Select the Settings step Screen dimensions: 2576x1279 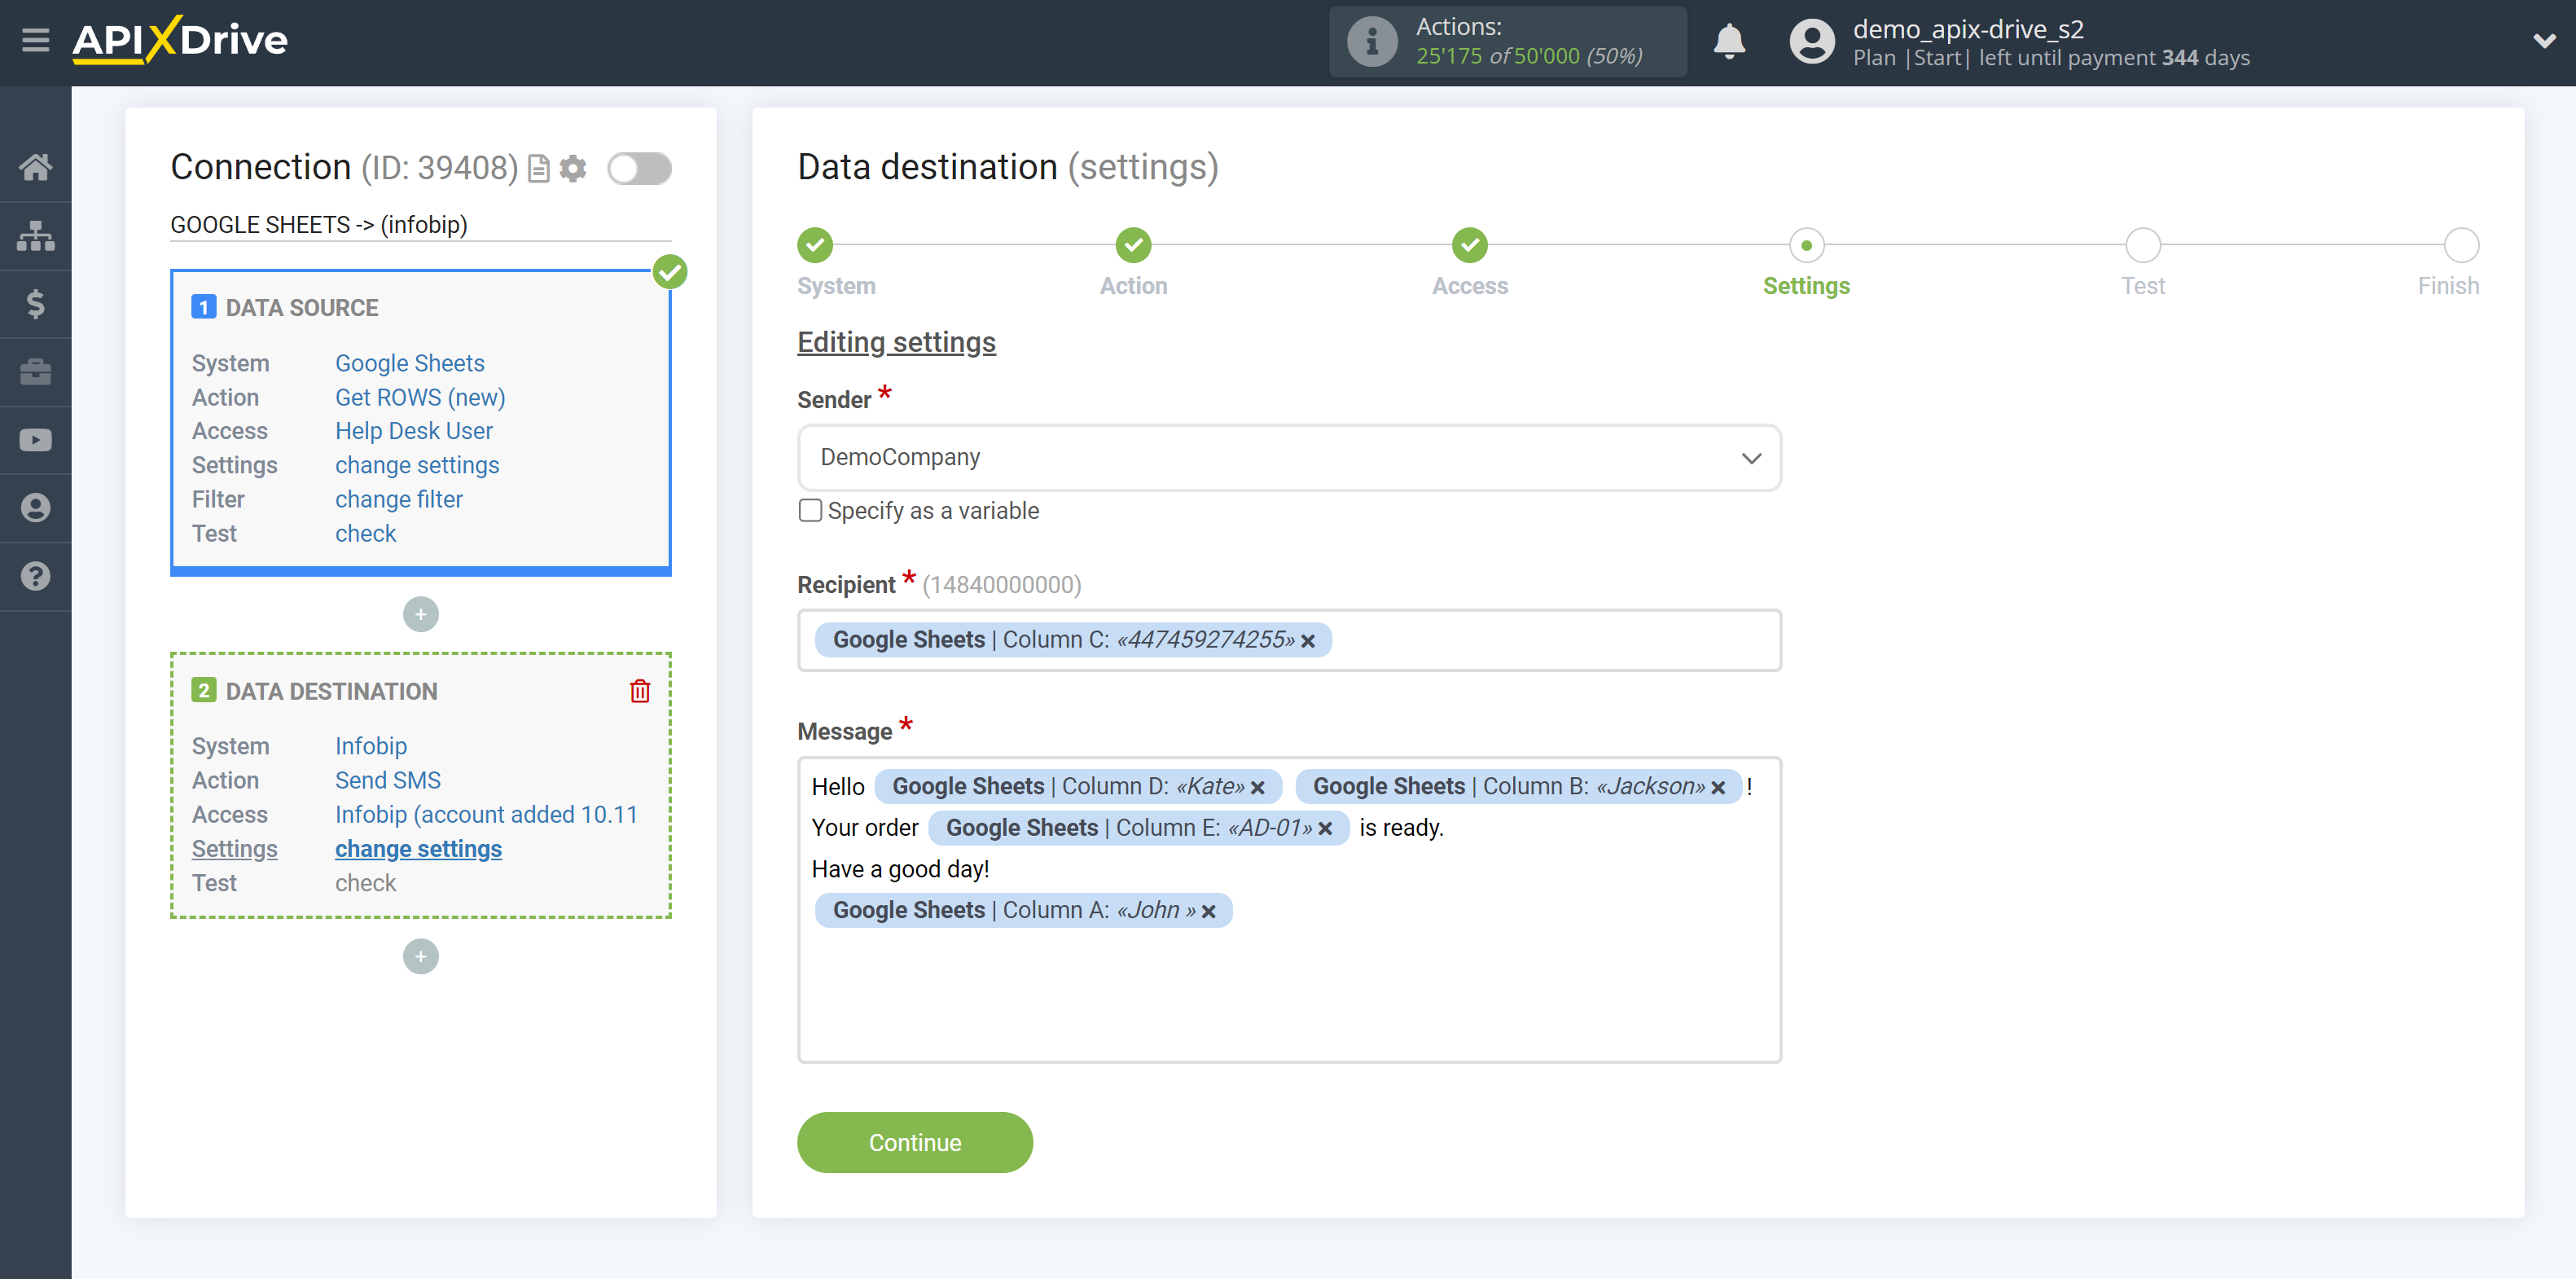1806,244
